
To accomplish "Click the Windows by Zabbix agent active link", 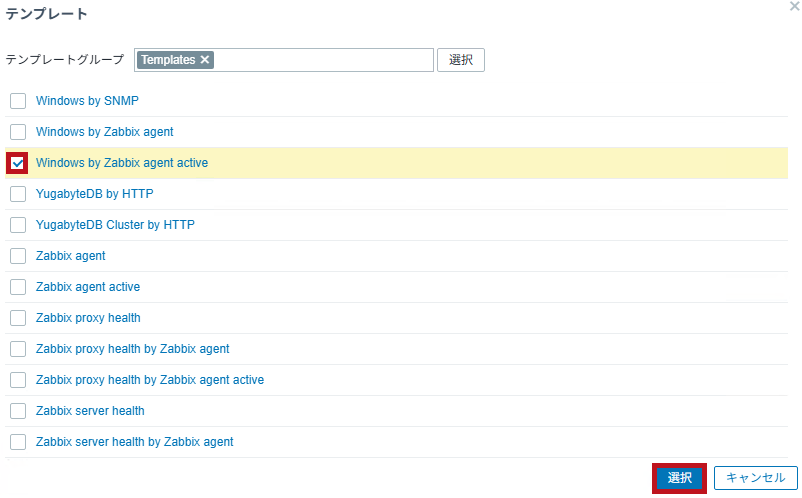I will coord(122,163).
